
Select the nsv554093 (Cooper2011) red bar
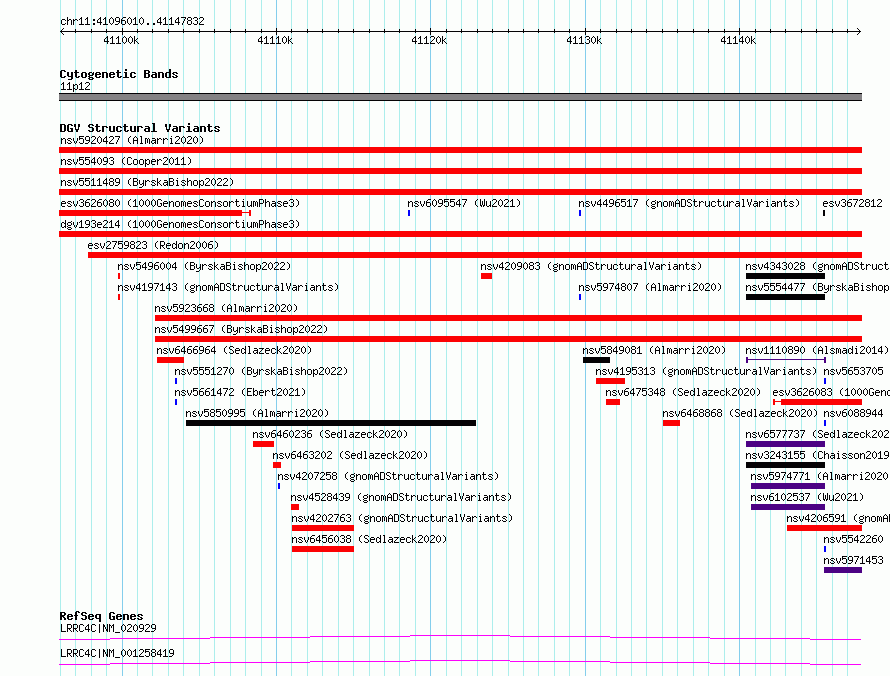460,171
